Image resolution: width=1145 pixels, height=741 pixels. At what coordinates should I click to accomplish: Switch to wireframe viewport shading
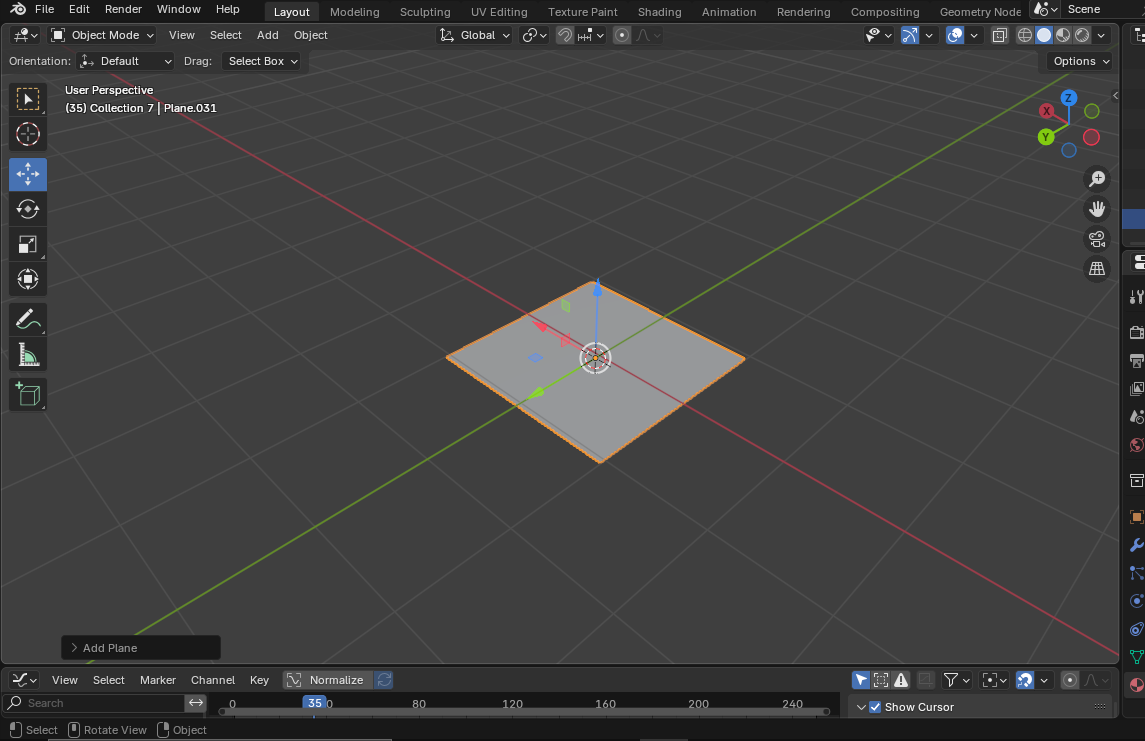pos(1025,35)
